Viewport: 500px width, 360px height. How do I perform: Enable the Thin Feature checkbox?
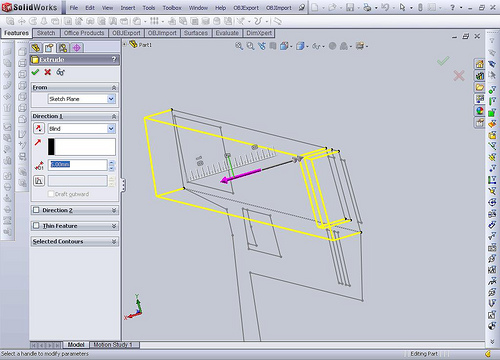36,226
